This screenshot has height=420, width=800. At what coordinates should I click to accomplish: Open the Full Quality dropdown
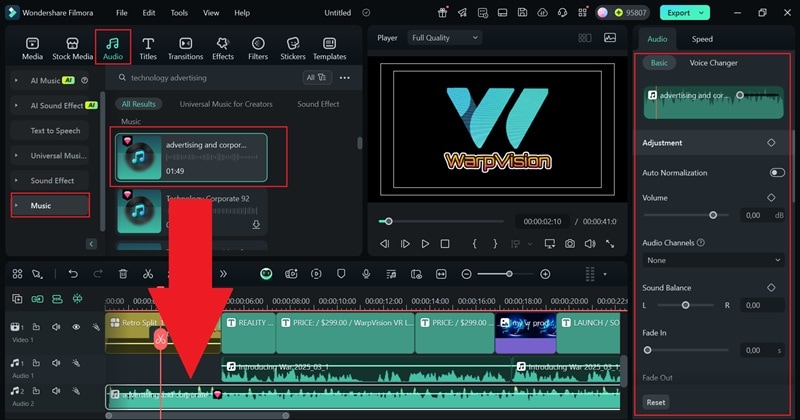pos(444,38)
